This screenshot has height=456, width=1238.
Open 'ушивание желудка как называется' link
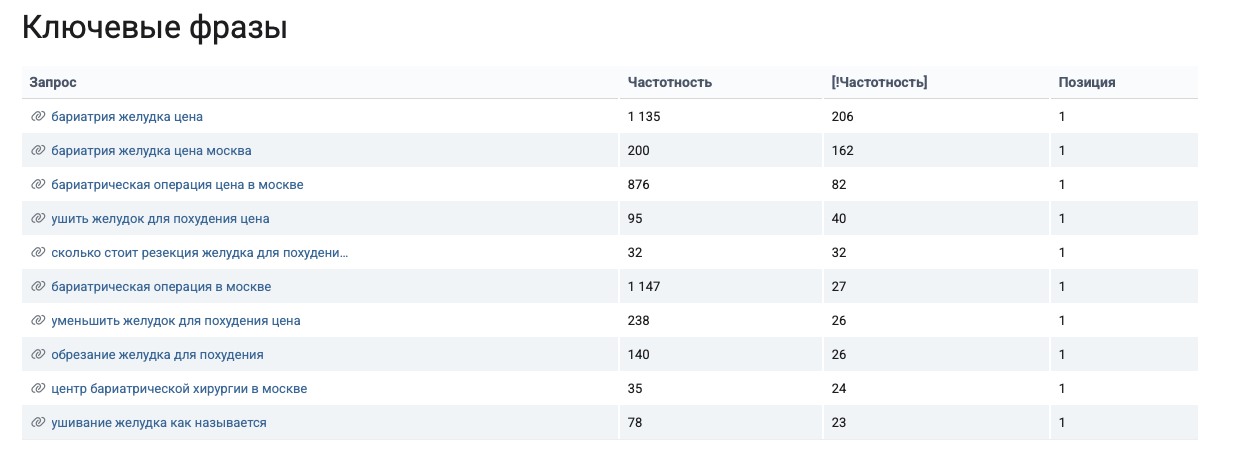(x=159, y=423)
